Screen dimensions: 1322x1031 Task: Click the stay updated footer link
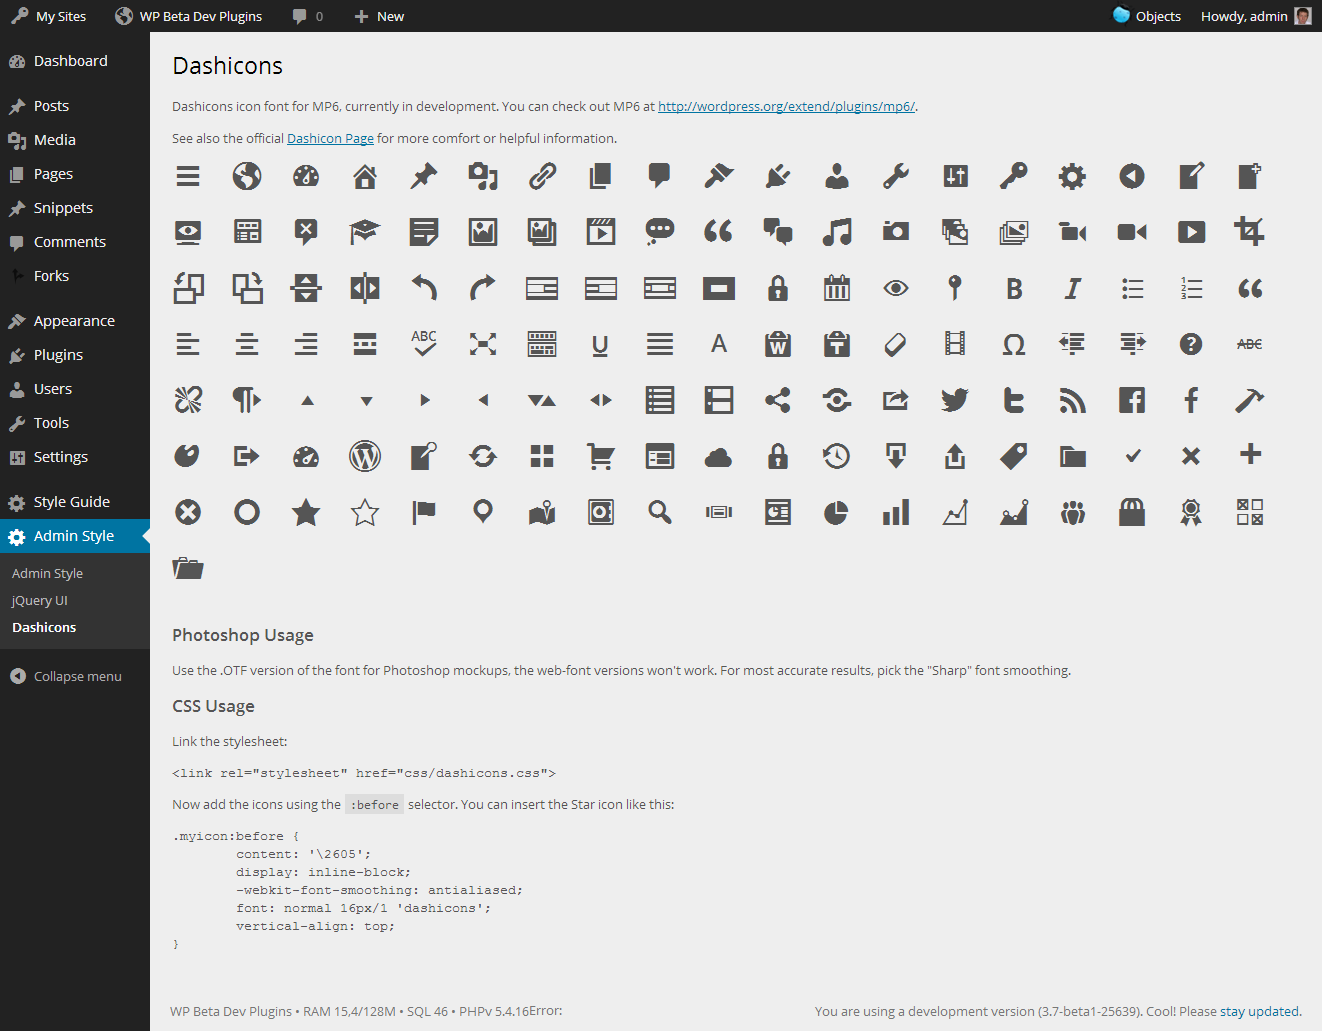click(x=1259, y=1011)
